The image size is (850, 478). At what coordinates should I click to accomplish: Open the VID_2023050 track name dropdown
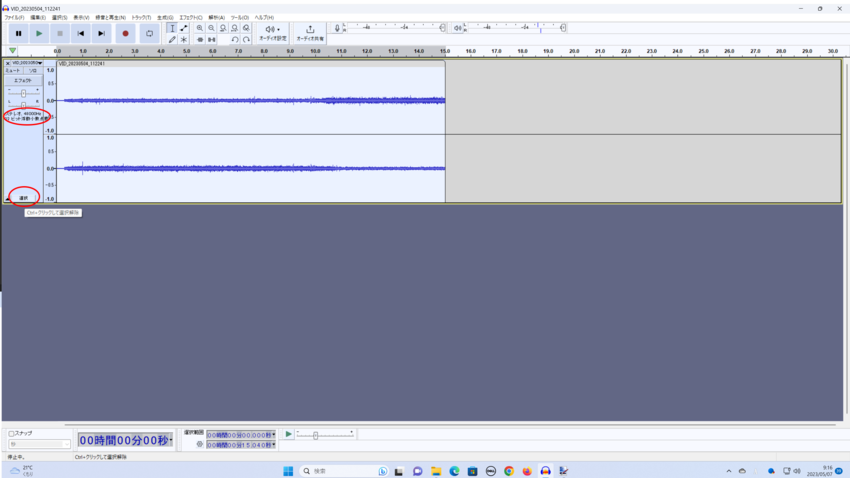tap(27, 63)
